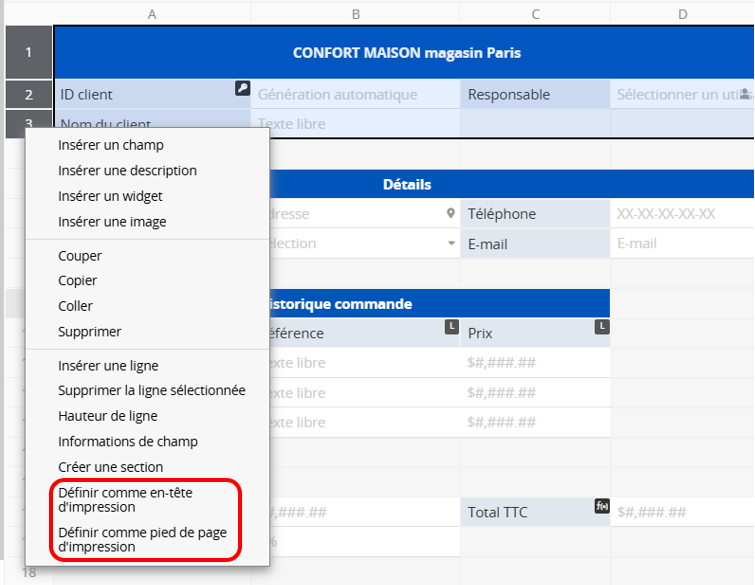The height and width of the screenshot is (585, 755).
Task: Click 'Couper' in the context menu
Action: coord(80,256)
